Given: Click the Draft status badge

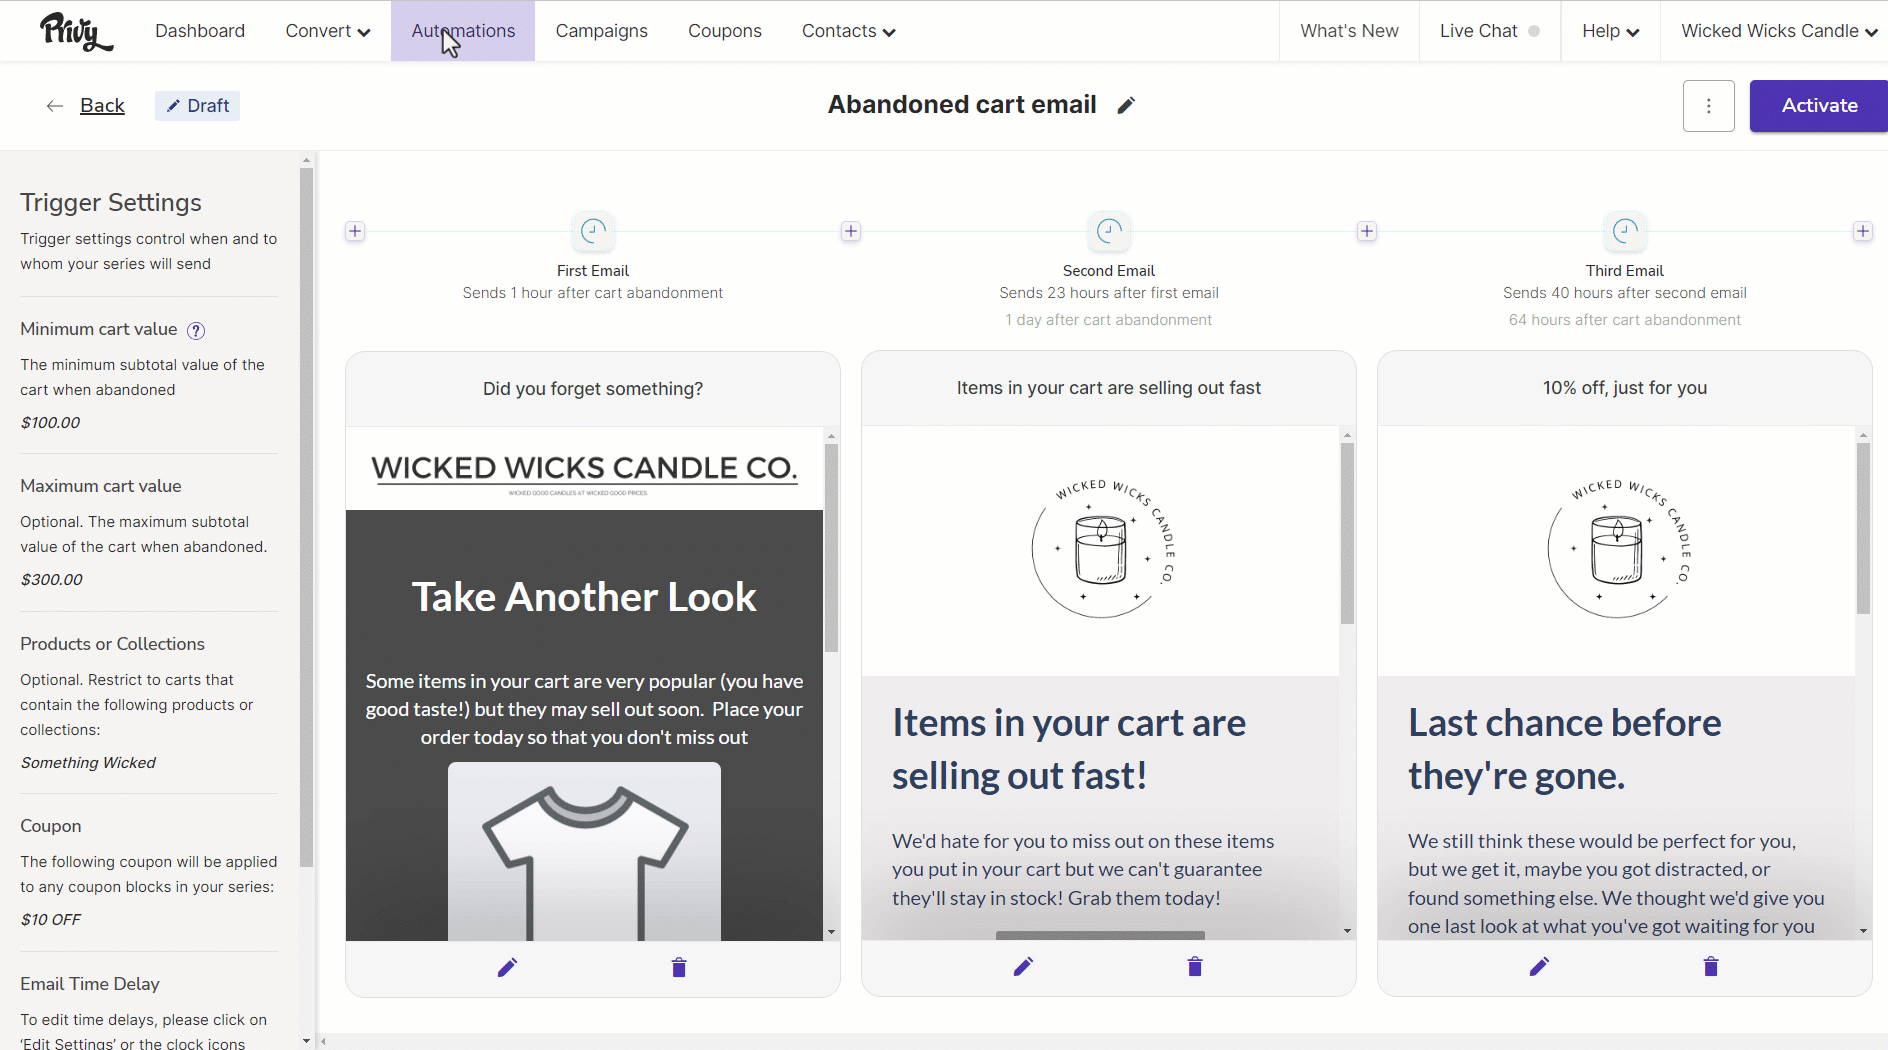Looking at the screenshot, I should pos(197,106).
